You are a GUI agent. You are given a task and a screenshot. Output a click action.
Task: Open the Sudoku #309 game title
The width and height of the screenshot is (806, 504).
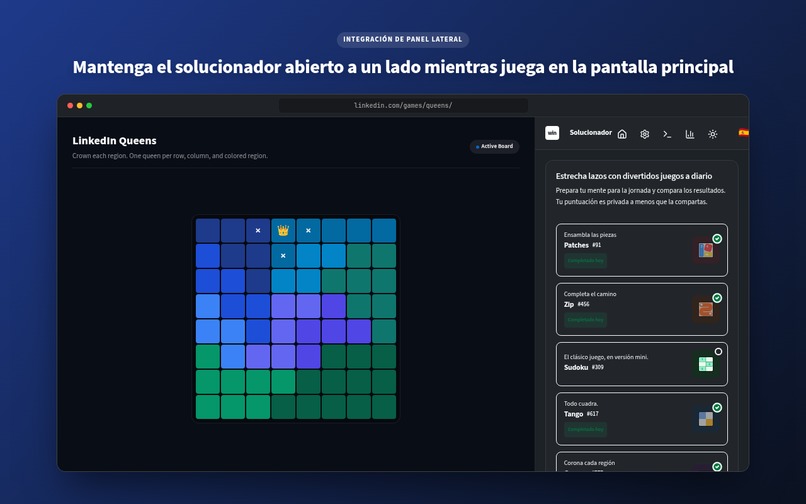point(584,368)
